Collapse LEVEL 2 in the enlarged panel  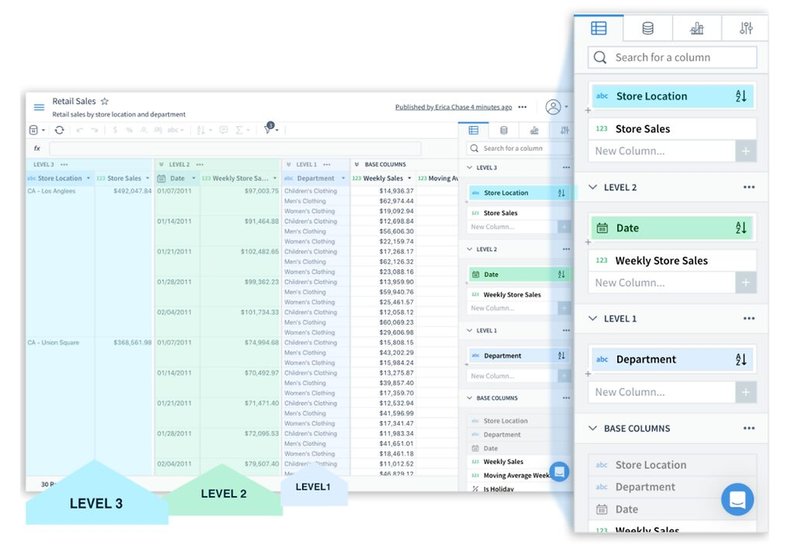(x=592, y=187)
